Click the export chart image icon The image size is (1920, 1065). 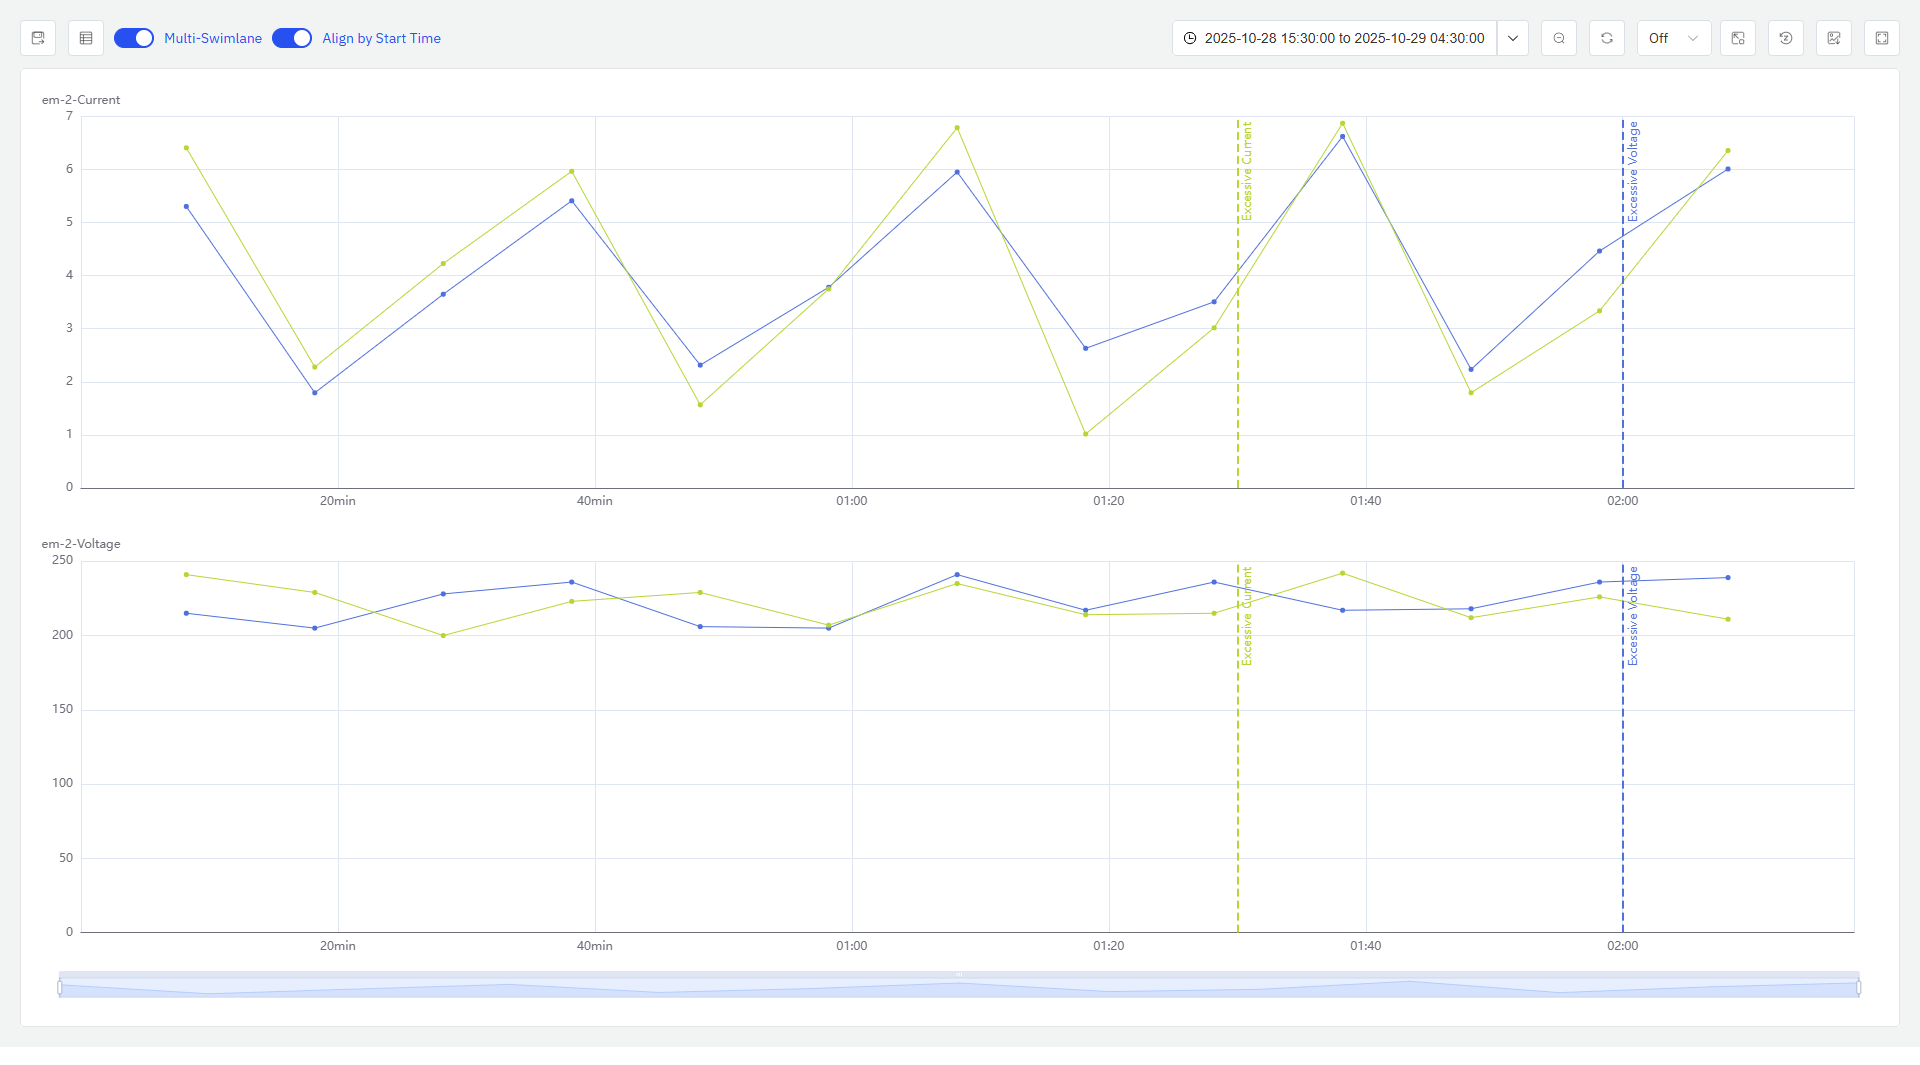(1834, 38)
